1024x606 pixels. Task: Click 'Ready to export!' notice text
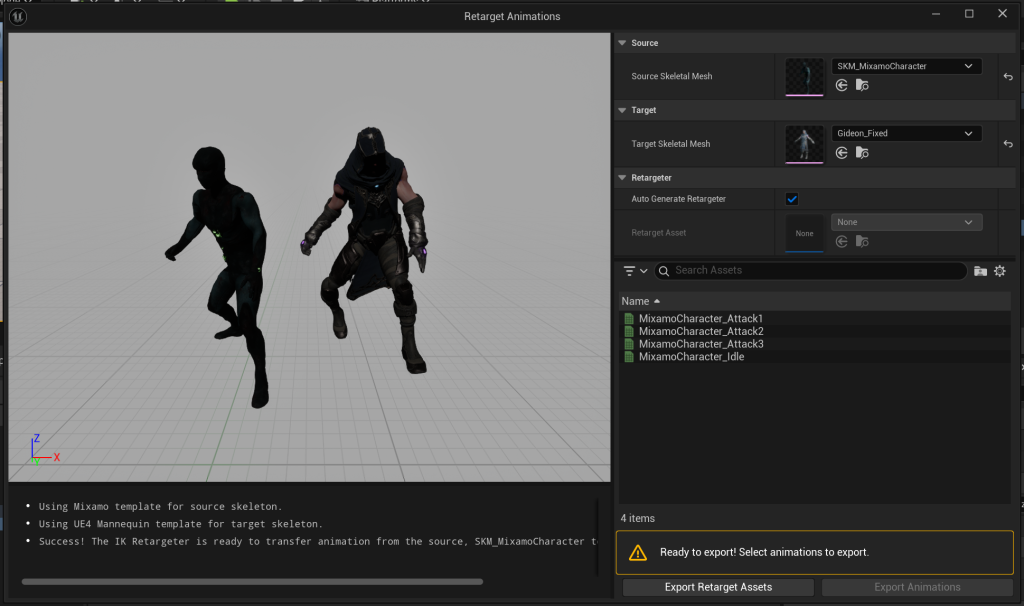tap(764, 552)
